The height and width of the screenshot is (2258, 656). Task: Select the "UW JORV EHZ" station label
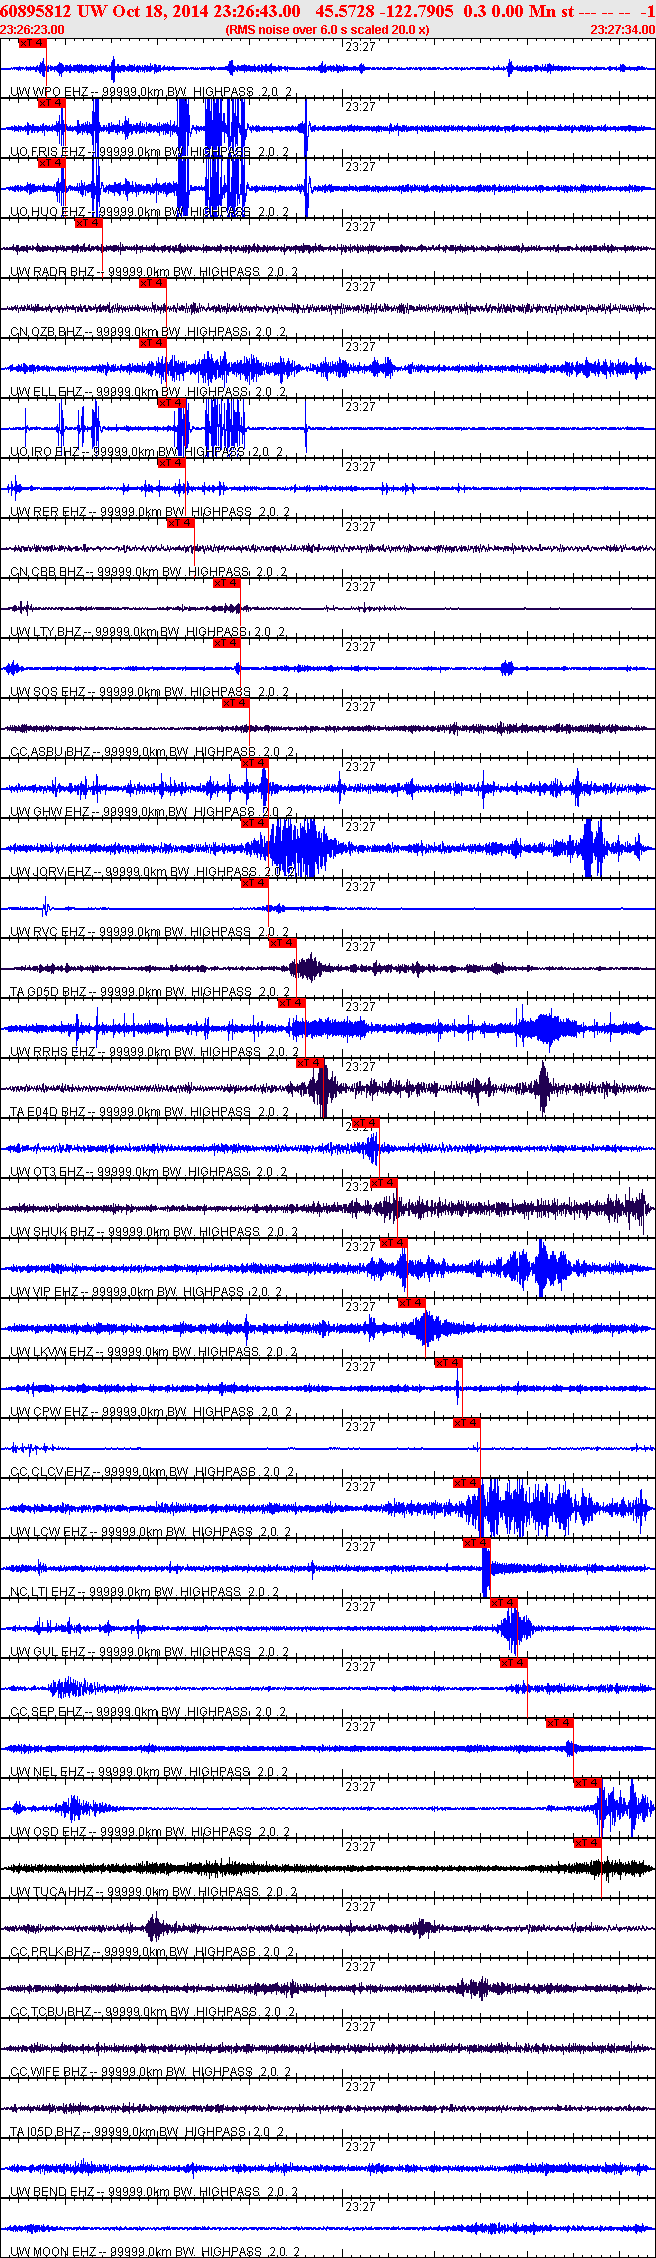(x=51, y=872)
